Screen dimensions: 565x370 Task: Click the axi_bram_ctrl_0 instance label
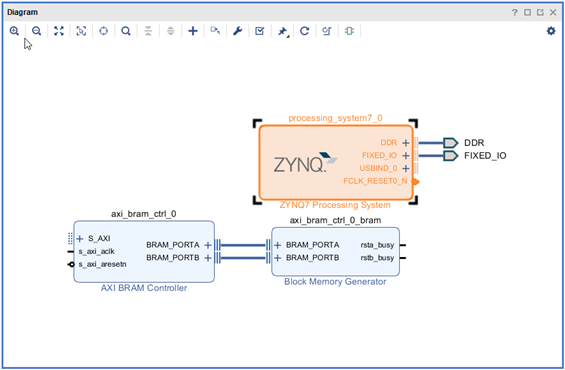click(144, 214)
